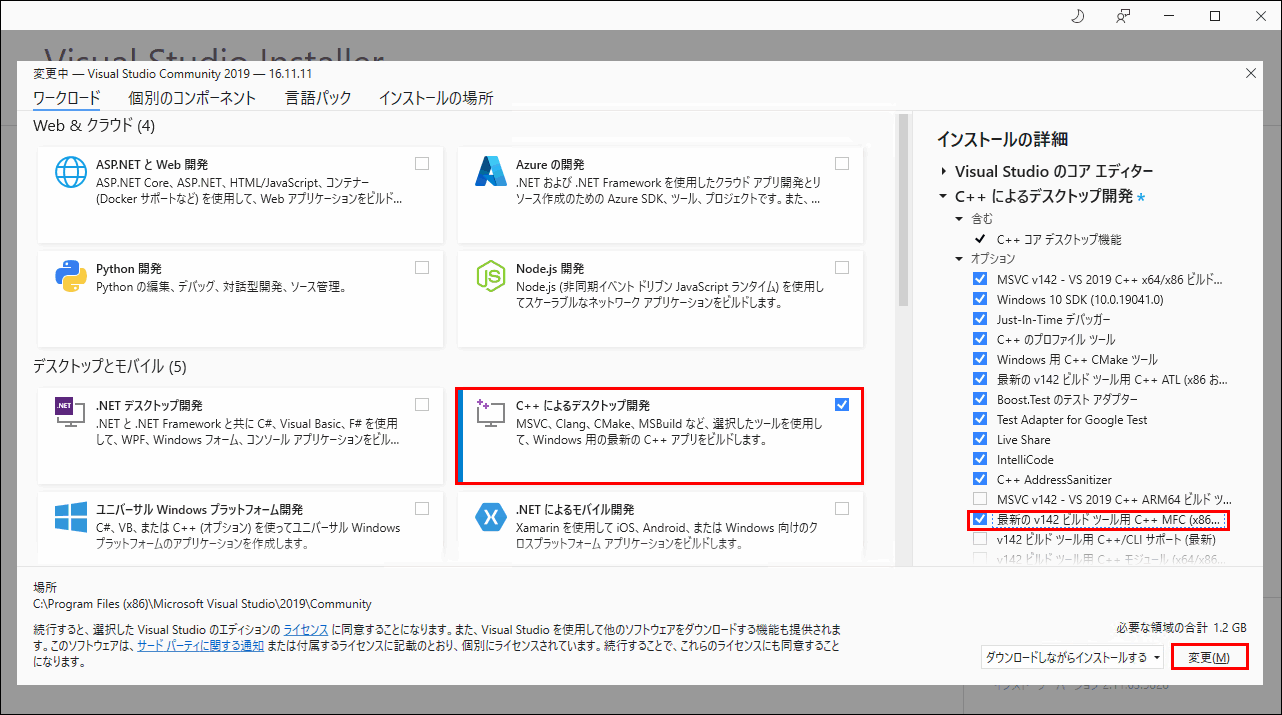Screen dimensions: 1282x715
Task: Close the modify dialog with X
Action: (x=1250, y=73)
